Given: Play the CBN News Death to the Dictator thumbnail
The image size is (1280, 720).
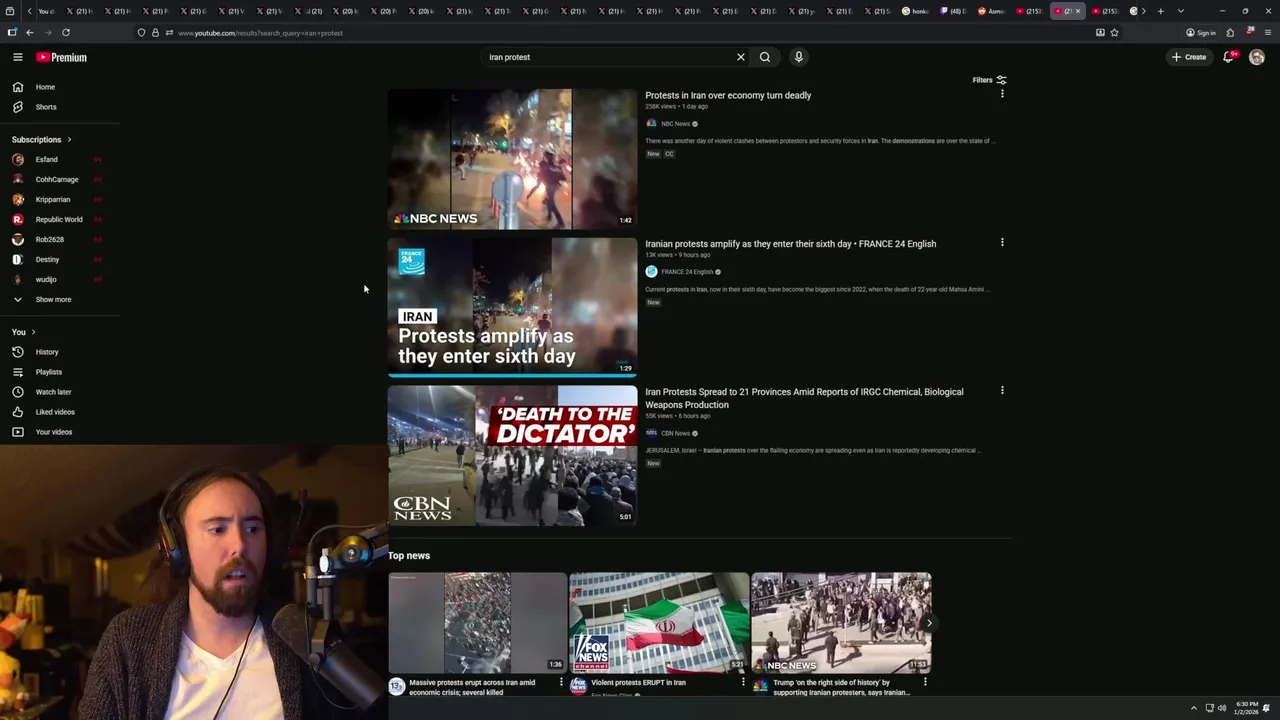Looking at the screenshot, I should [512, 455].
